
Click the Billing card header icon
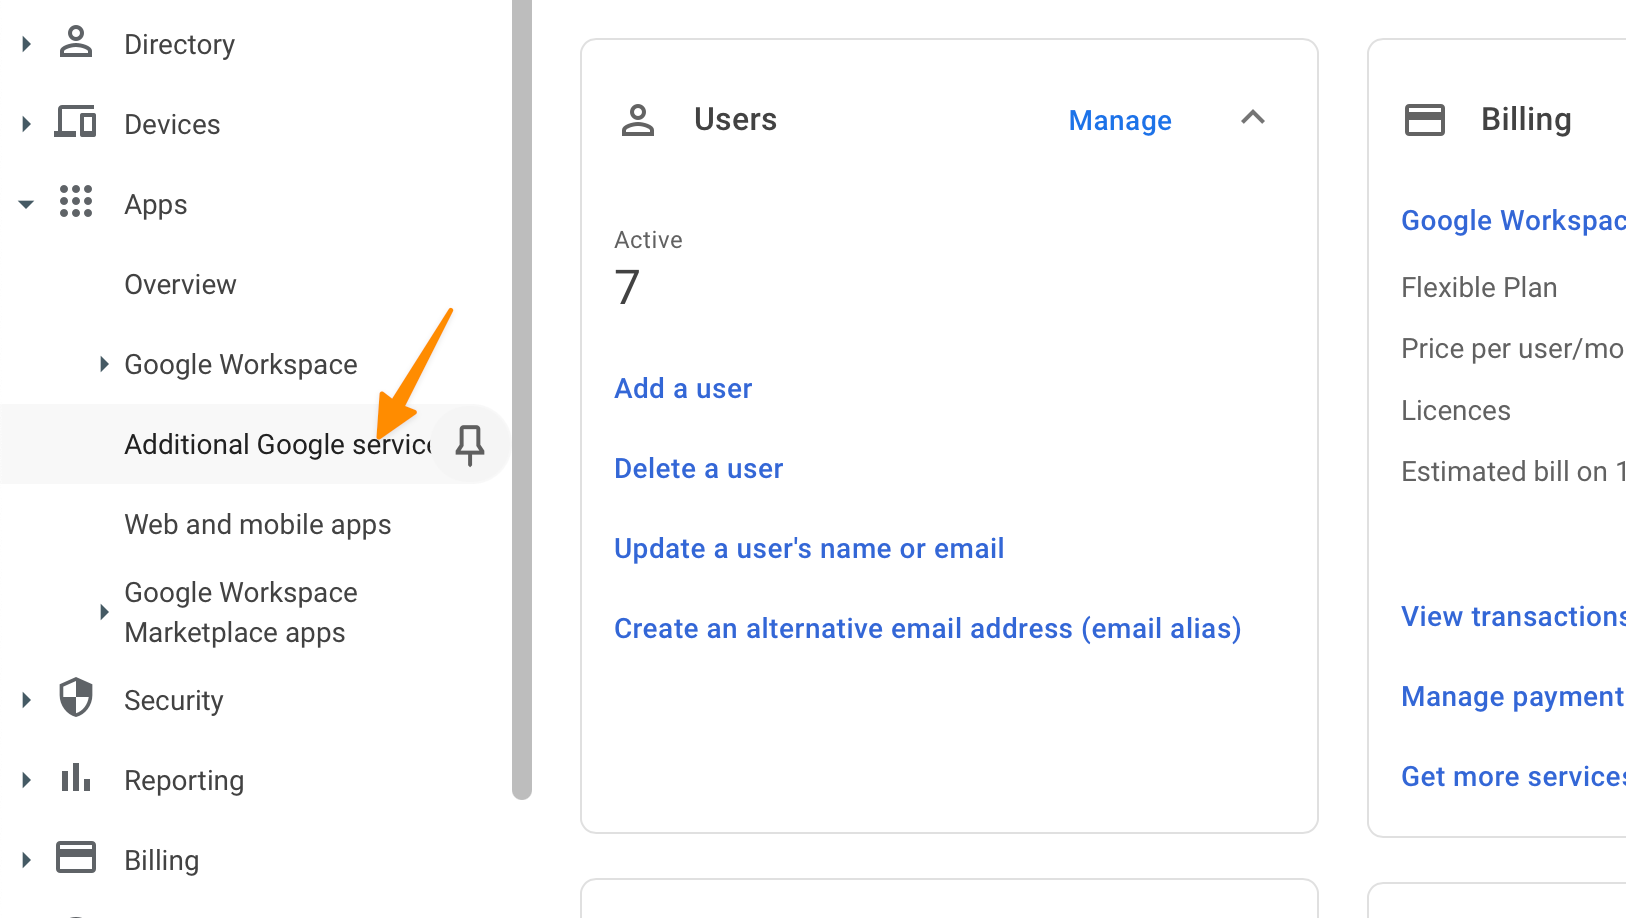tap(1425, 120)
